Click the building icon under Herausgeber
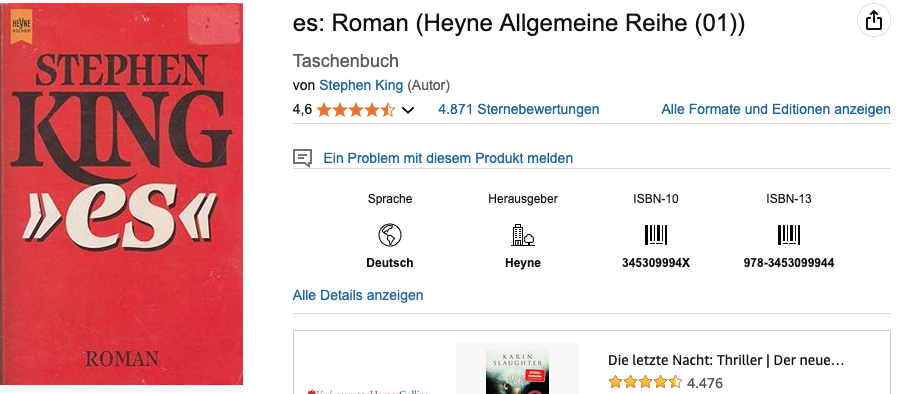Screen dimensions: 905x394 tap(523, 235)
